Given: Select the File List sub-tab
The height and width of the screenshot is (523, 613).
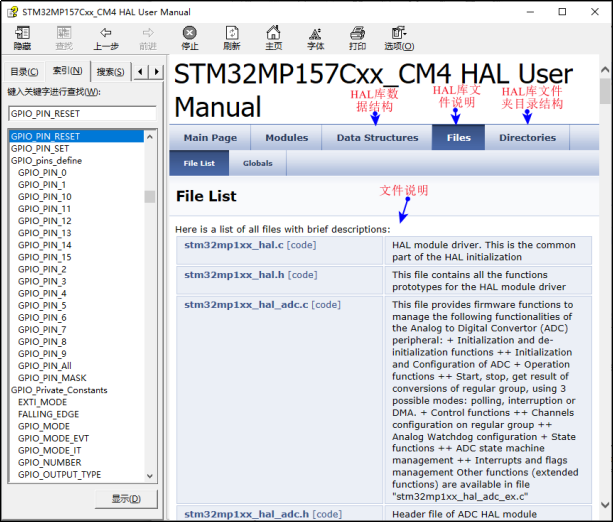Looking at the screenshot, I should click(x=199, y=163).
